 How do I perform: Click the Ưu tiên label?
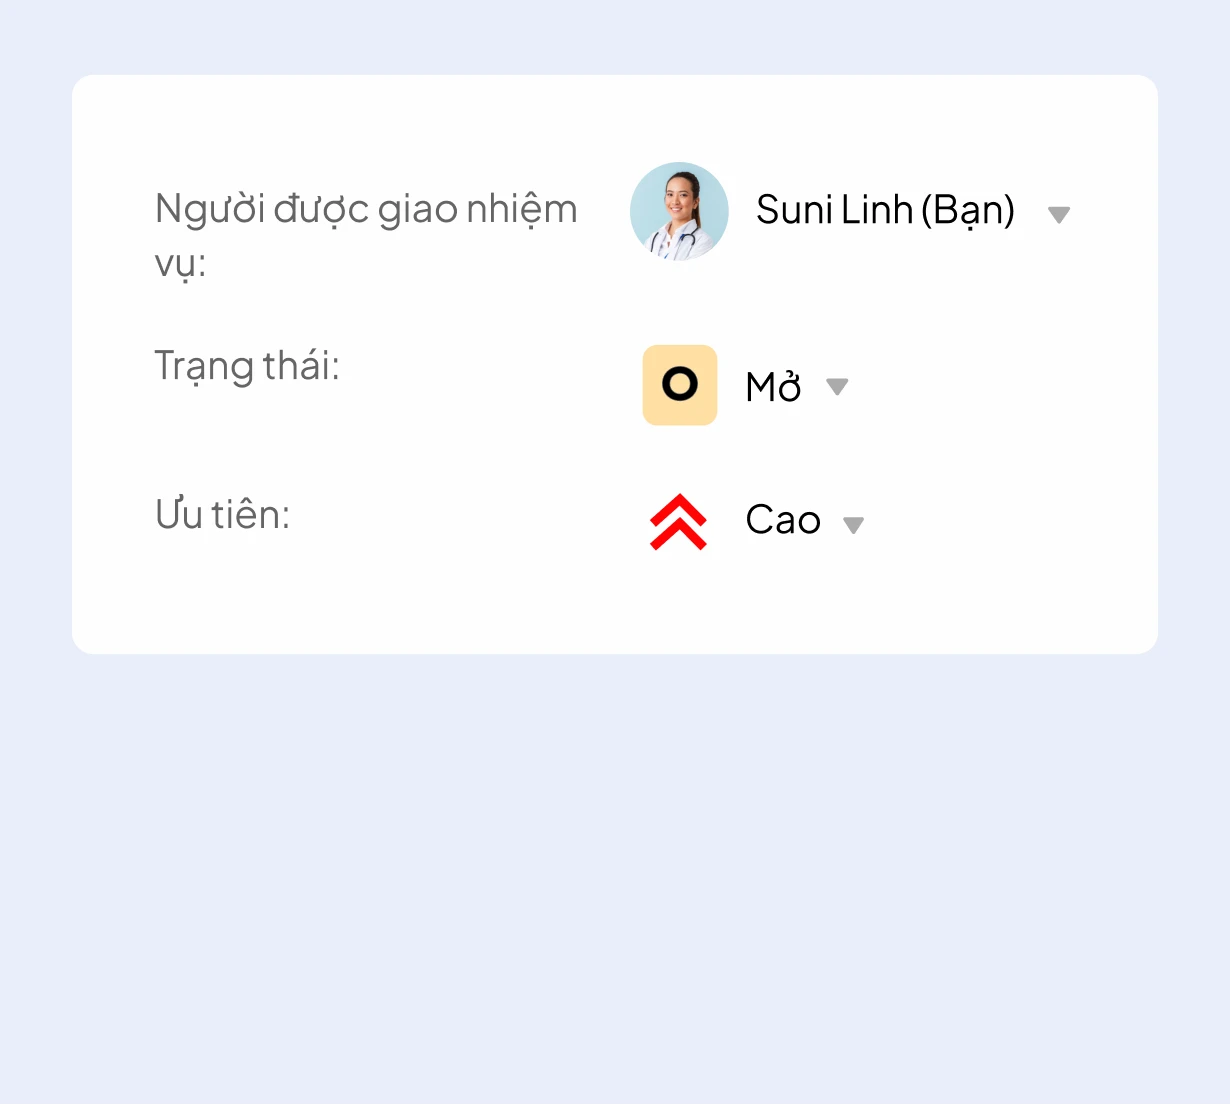point(222,515)
